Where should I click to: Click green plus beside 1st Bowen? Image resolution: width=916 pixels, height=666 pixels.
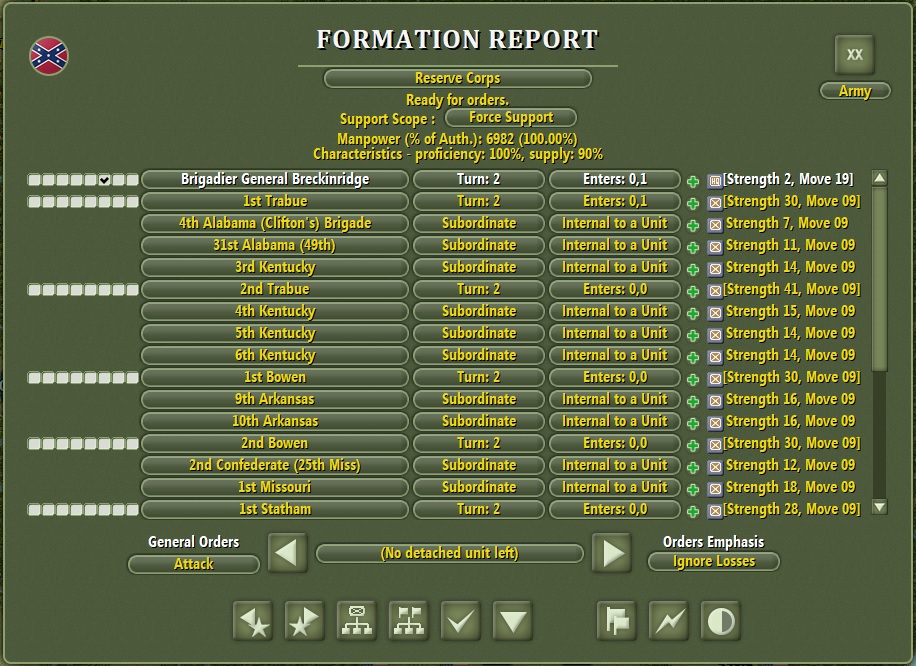(x=693, y=380)
